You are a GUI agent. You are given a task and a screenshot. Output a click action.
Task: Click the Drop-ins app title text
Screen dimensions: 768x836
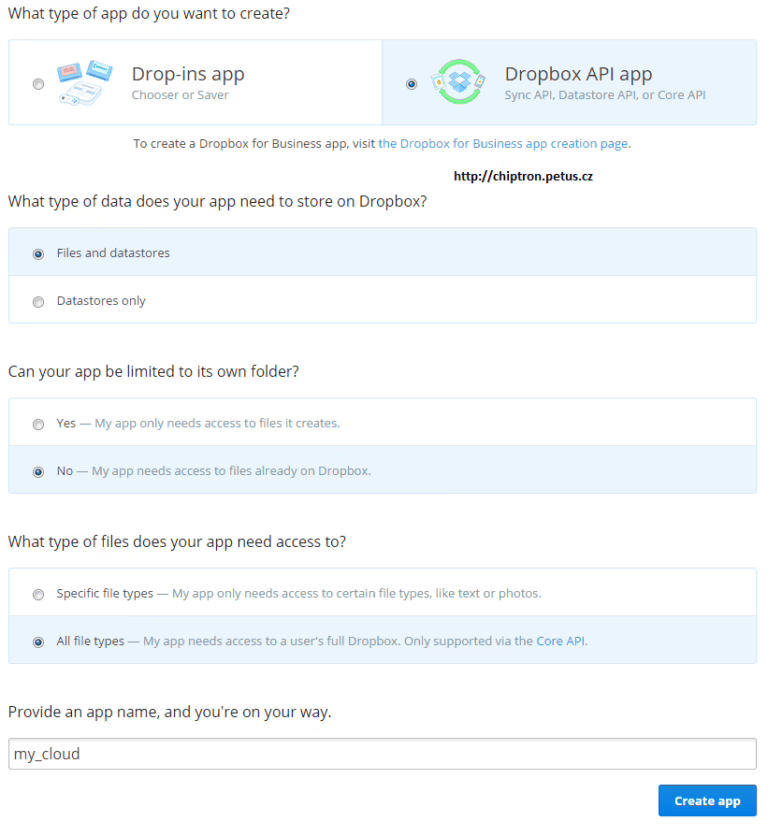[x=188, y=74]
